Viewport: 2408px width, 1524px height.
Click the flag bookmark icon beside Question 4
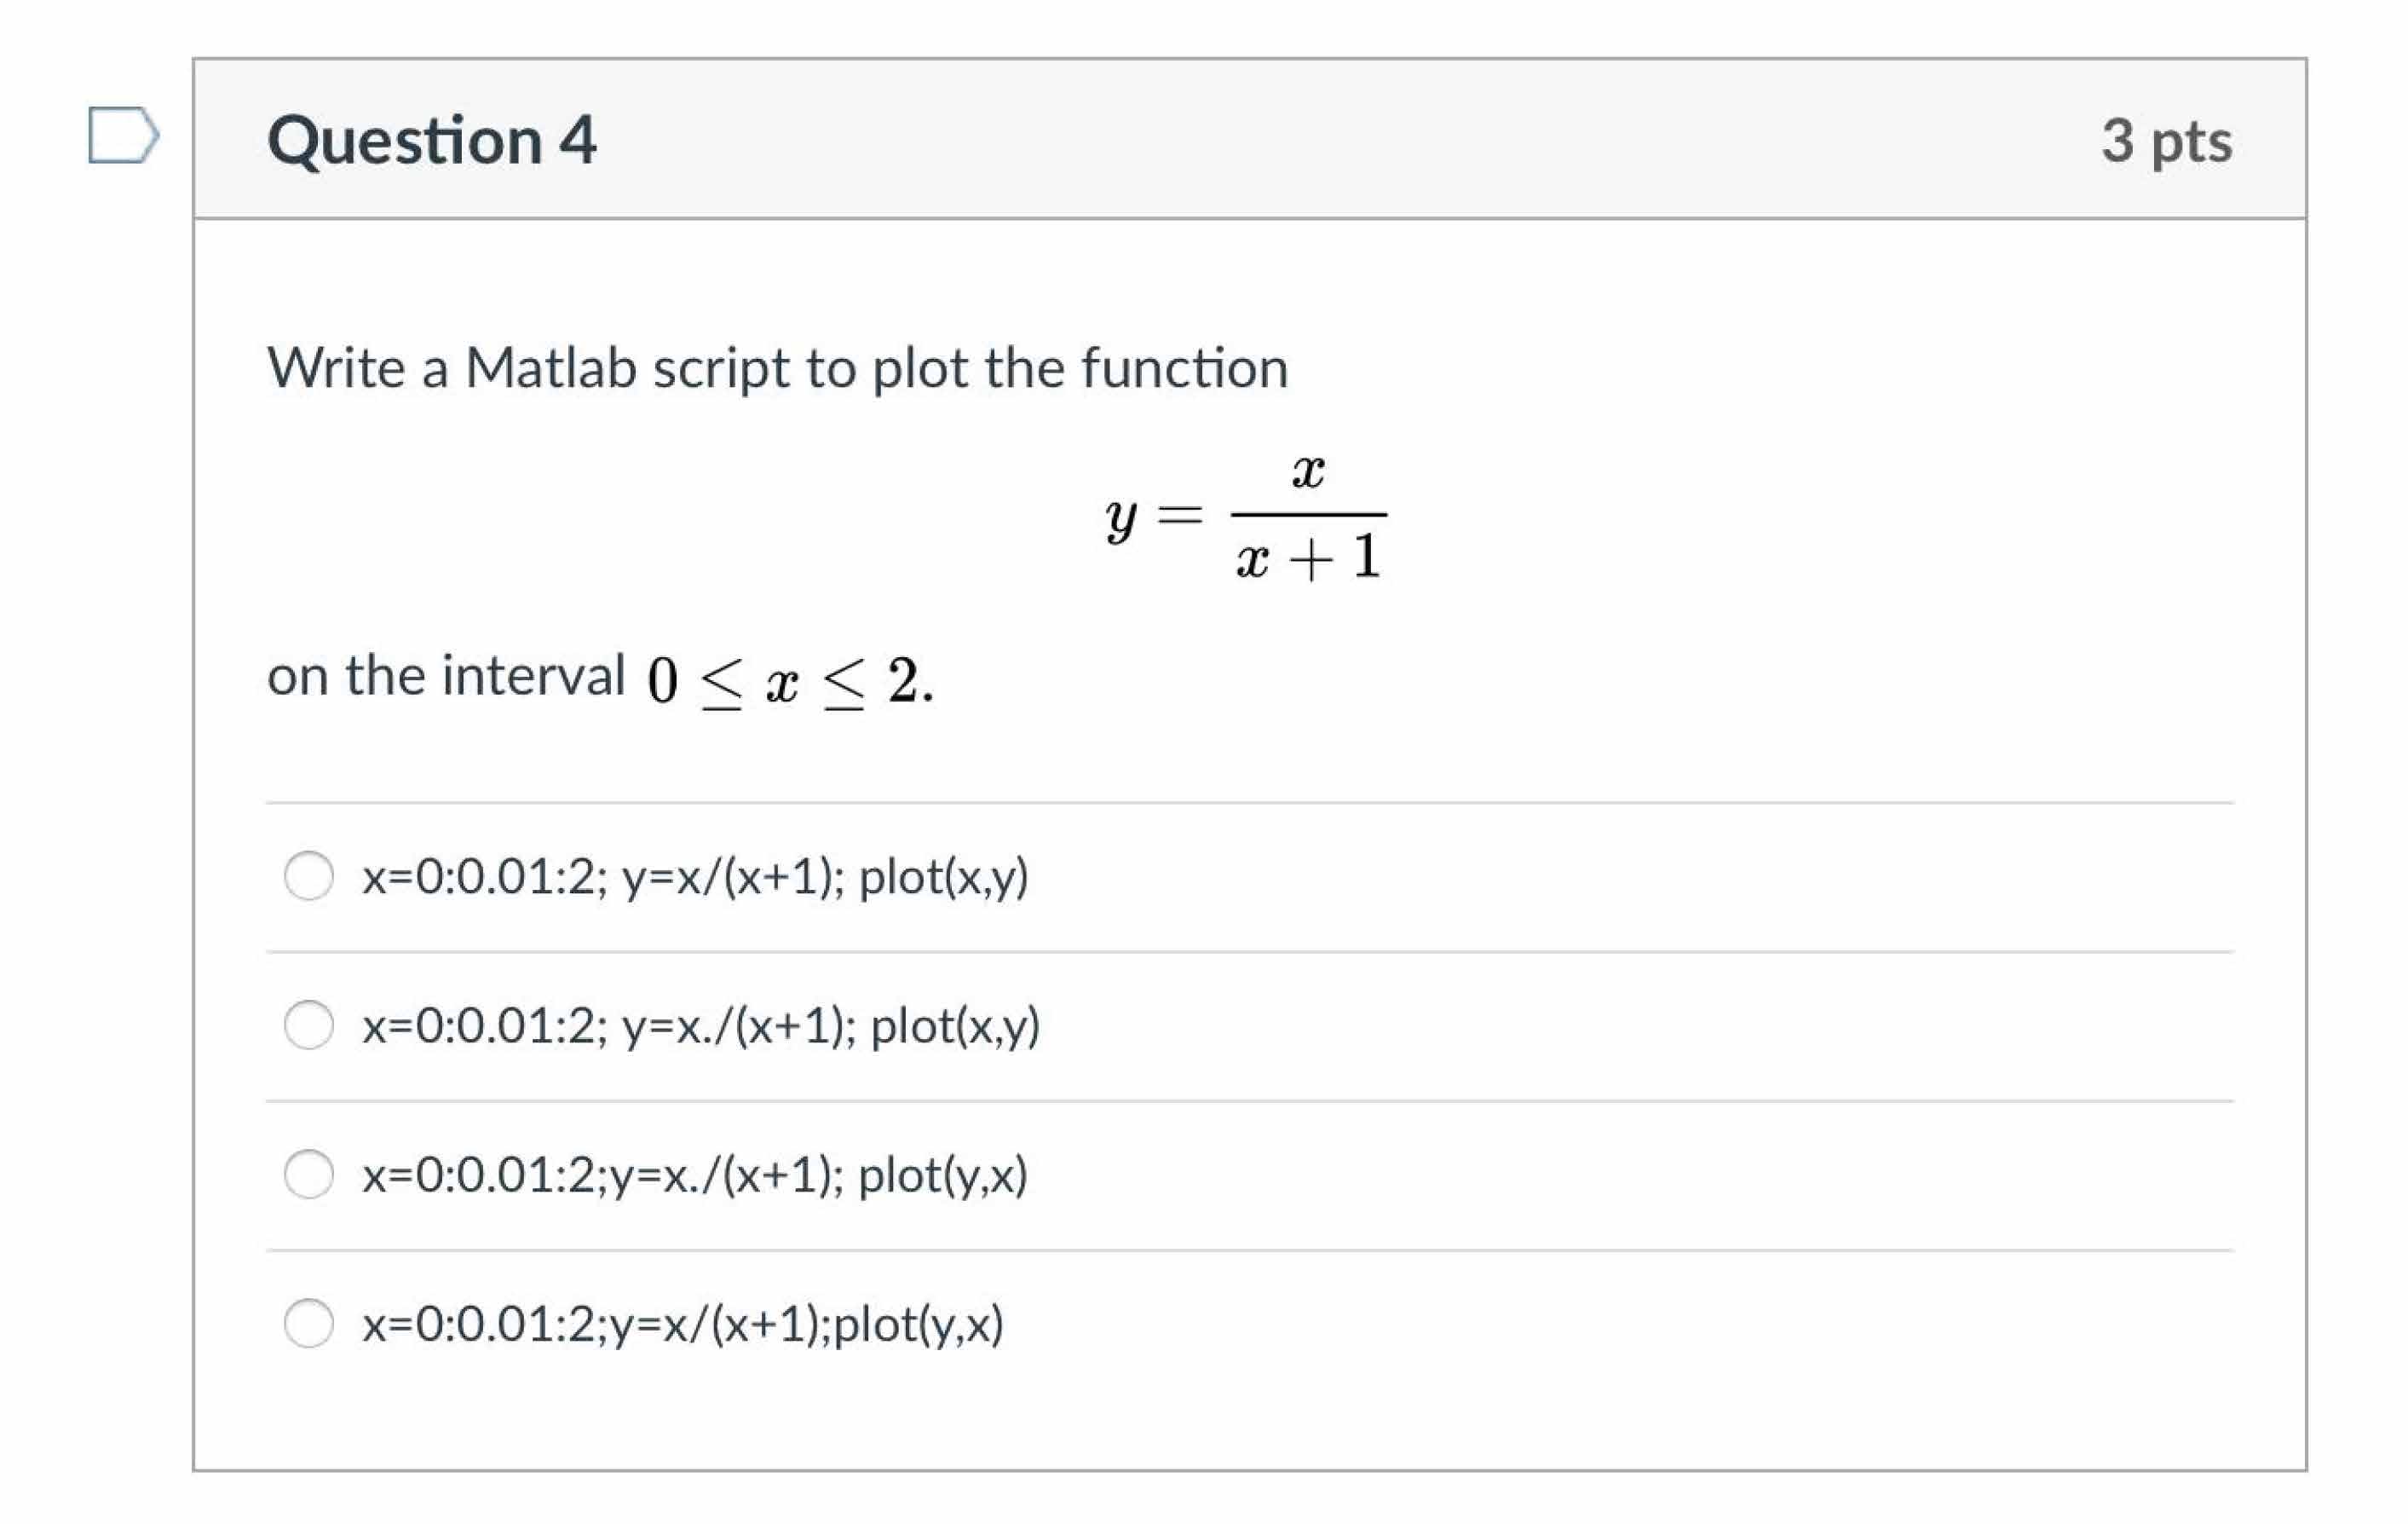[124, 135]
